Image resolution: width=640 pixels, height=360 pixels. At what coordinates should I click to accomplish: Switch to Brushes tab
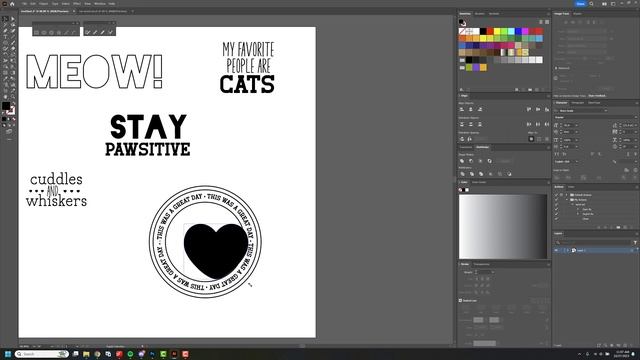480,14
